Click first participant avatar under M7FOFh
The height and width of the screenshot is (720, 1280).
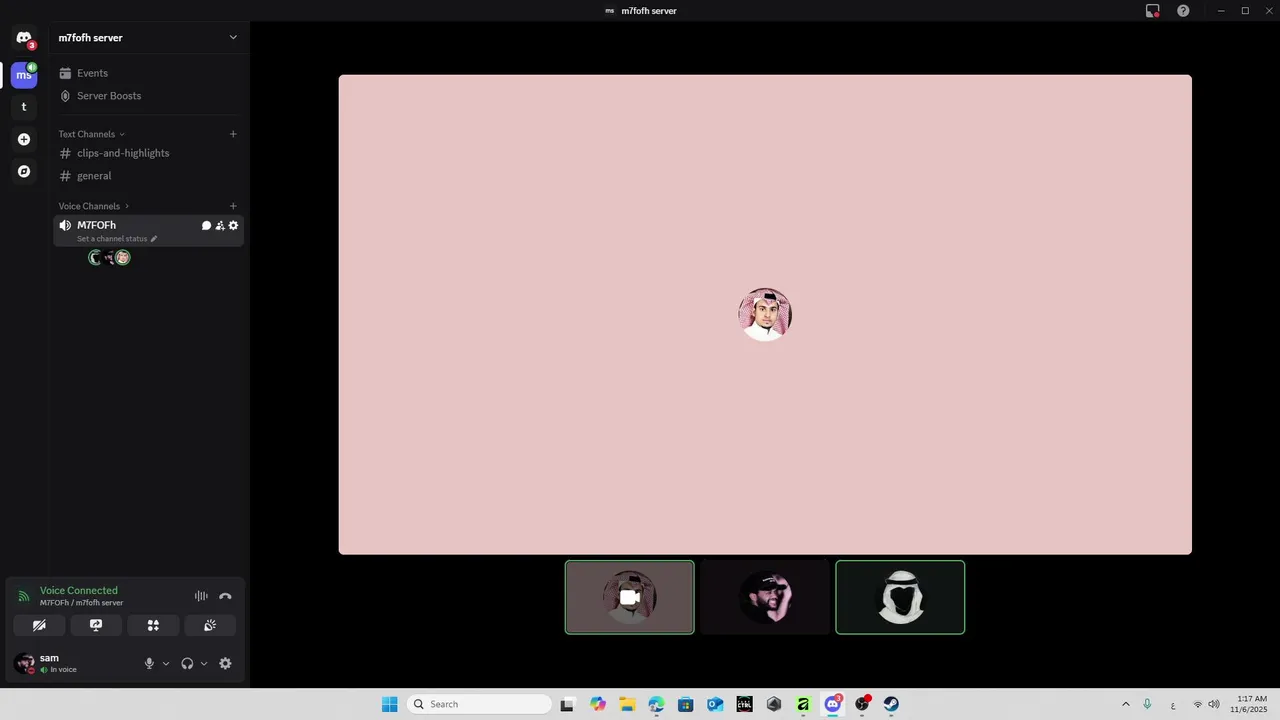click(x=95, y=258)
